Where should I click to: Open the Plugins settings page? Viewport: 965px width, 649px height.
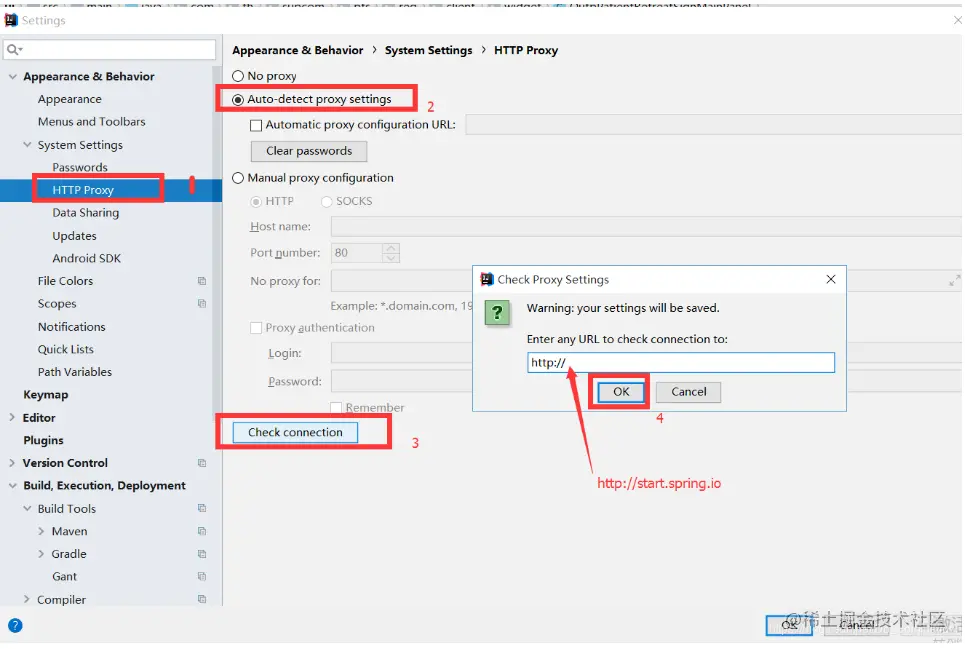coord(43,440)
